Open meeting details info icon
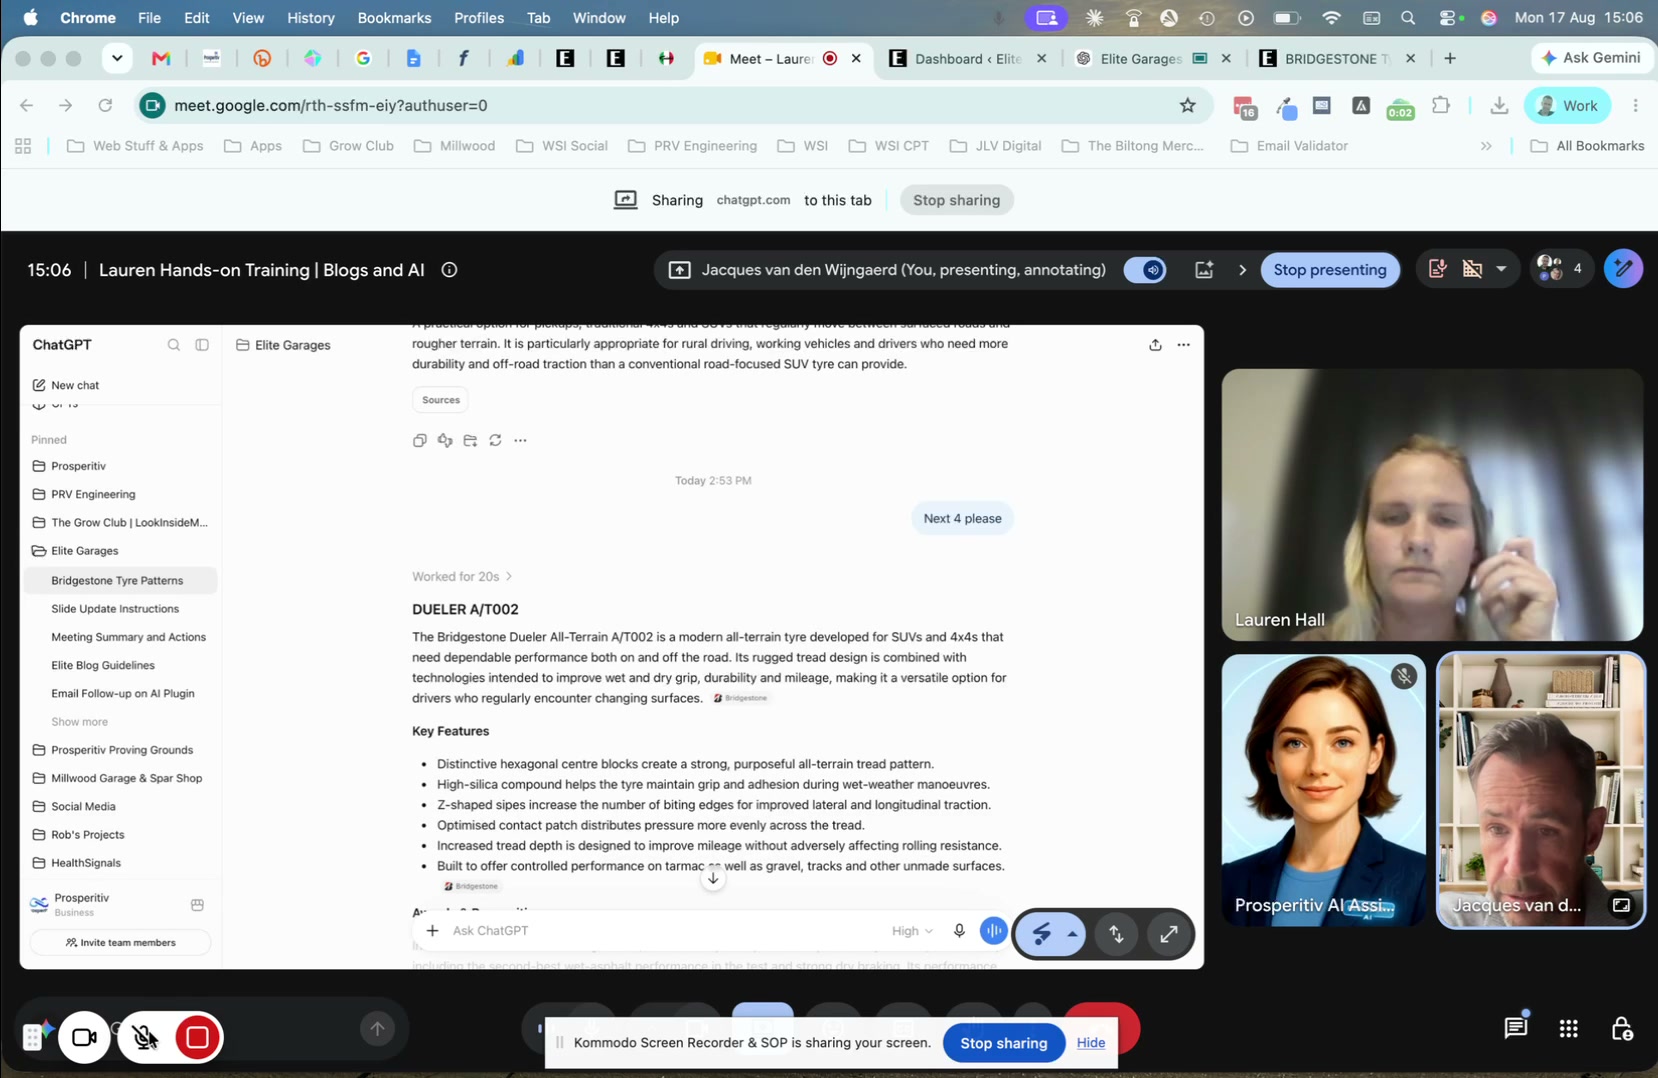Image resolution: width=1658 pixels, height=1078 pixels. click(x=450, y=270)
